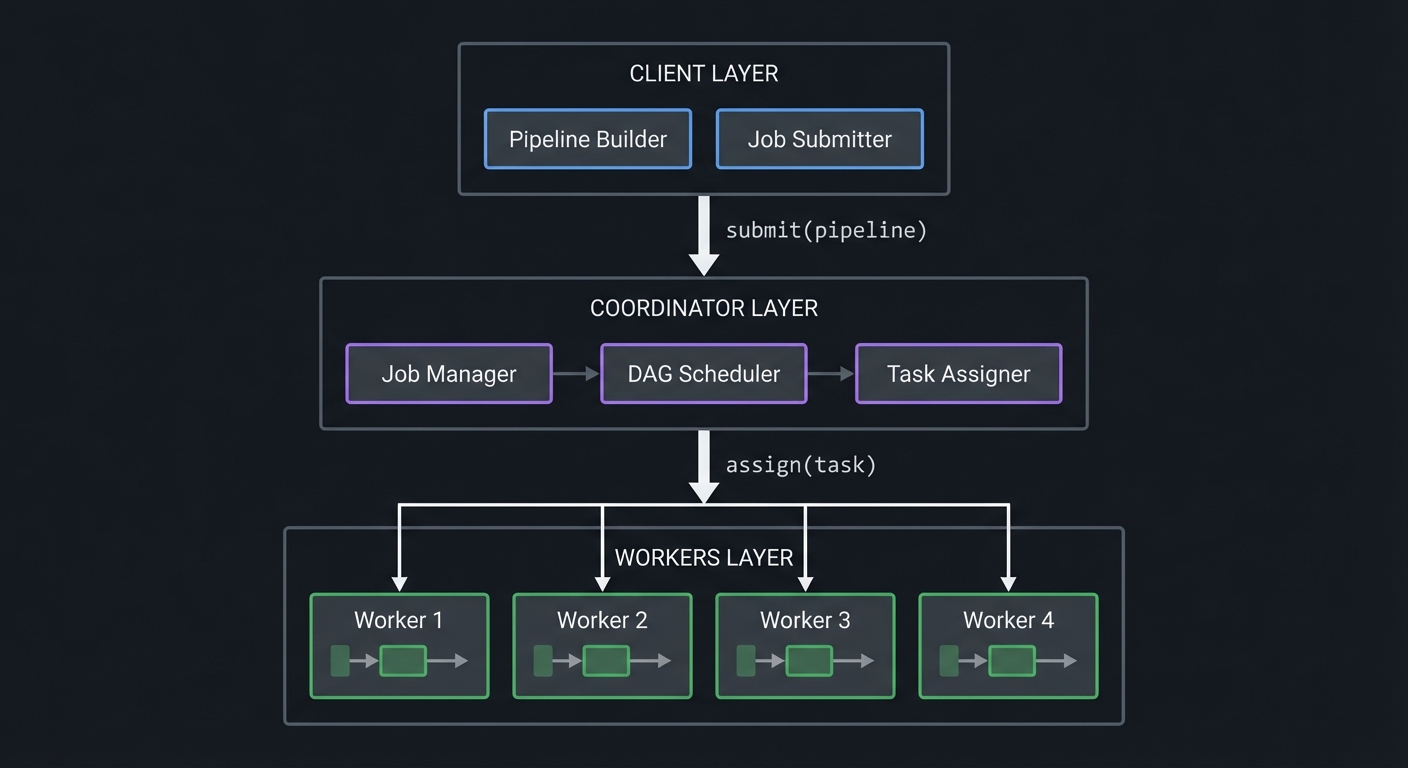Open the DAG Scheduler component
This screenshot has height=768, width=1408.
click(x=703, y=373)
